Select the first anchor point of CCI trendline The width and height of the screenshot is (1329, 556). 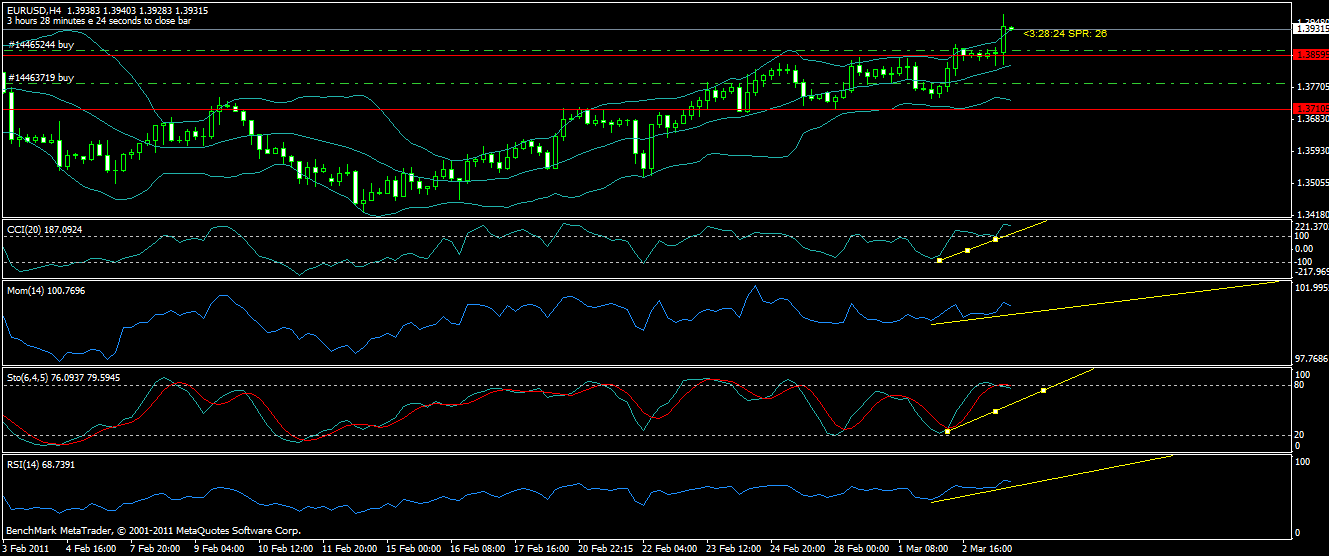[x=939, y=260]
